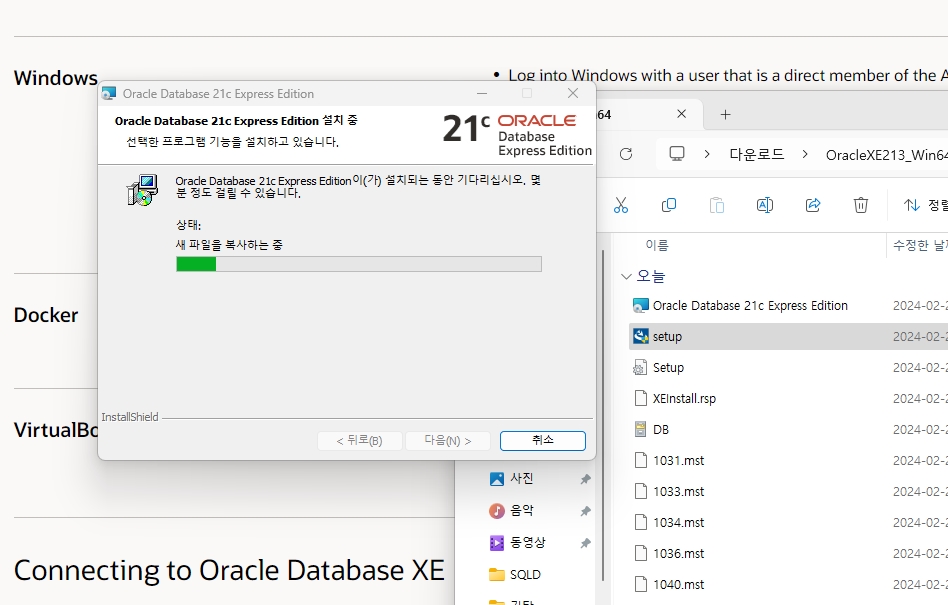Select the highlighted setup file
This screenshot has width=948, height=605.
click(x=788, y=337)
